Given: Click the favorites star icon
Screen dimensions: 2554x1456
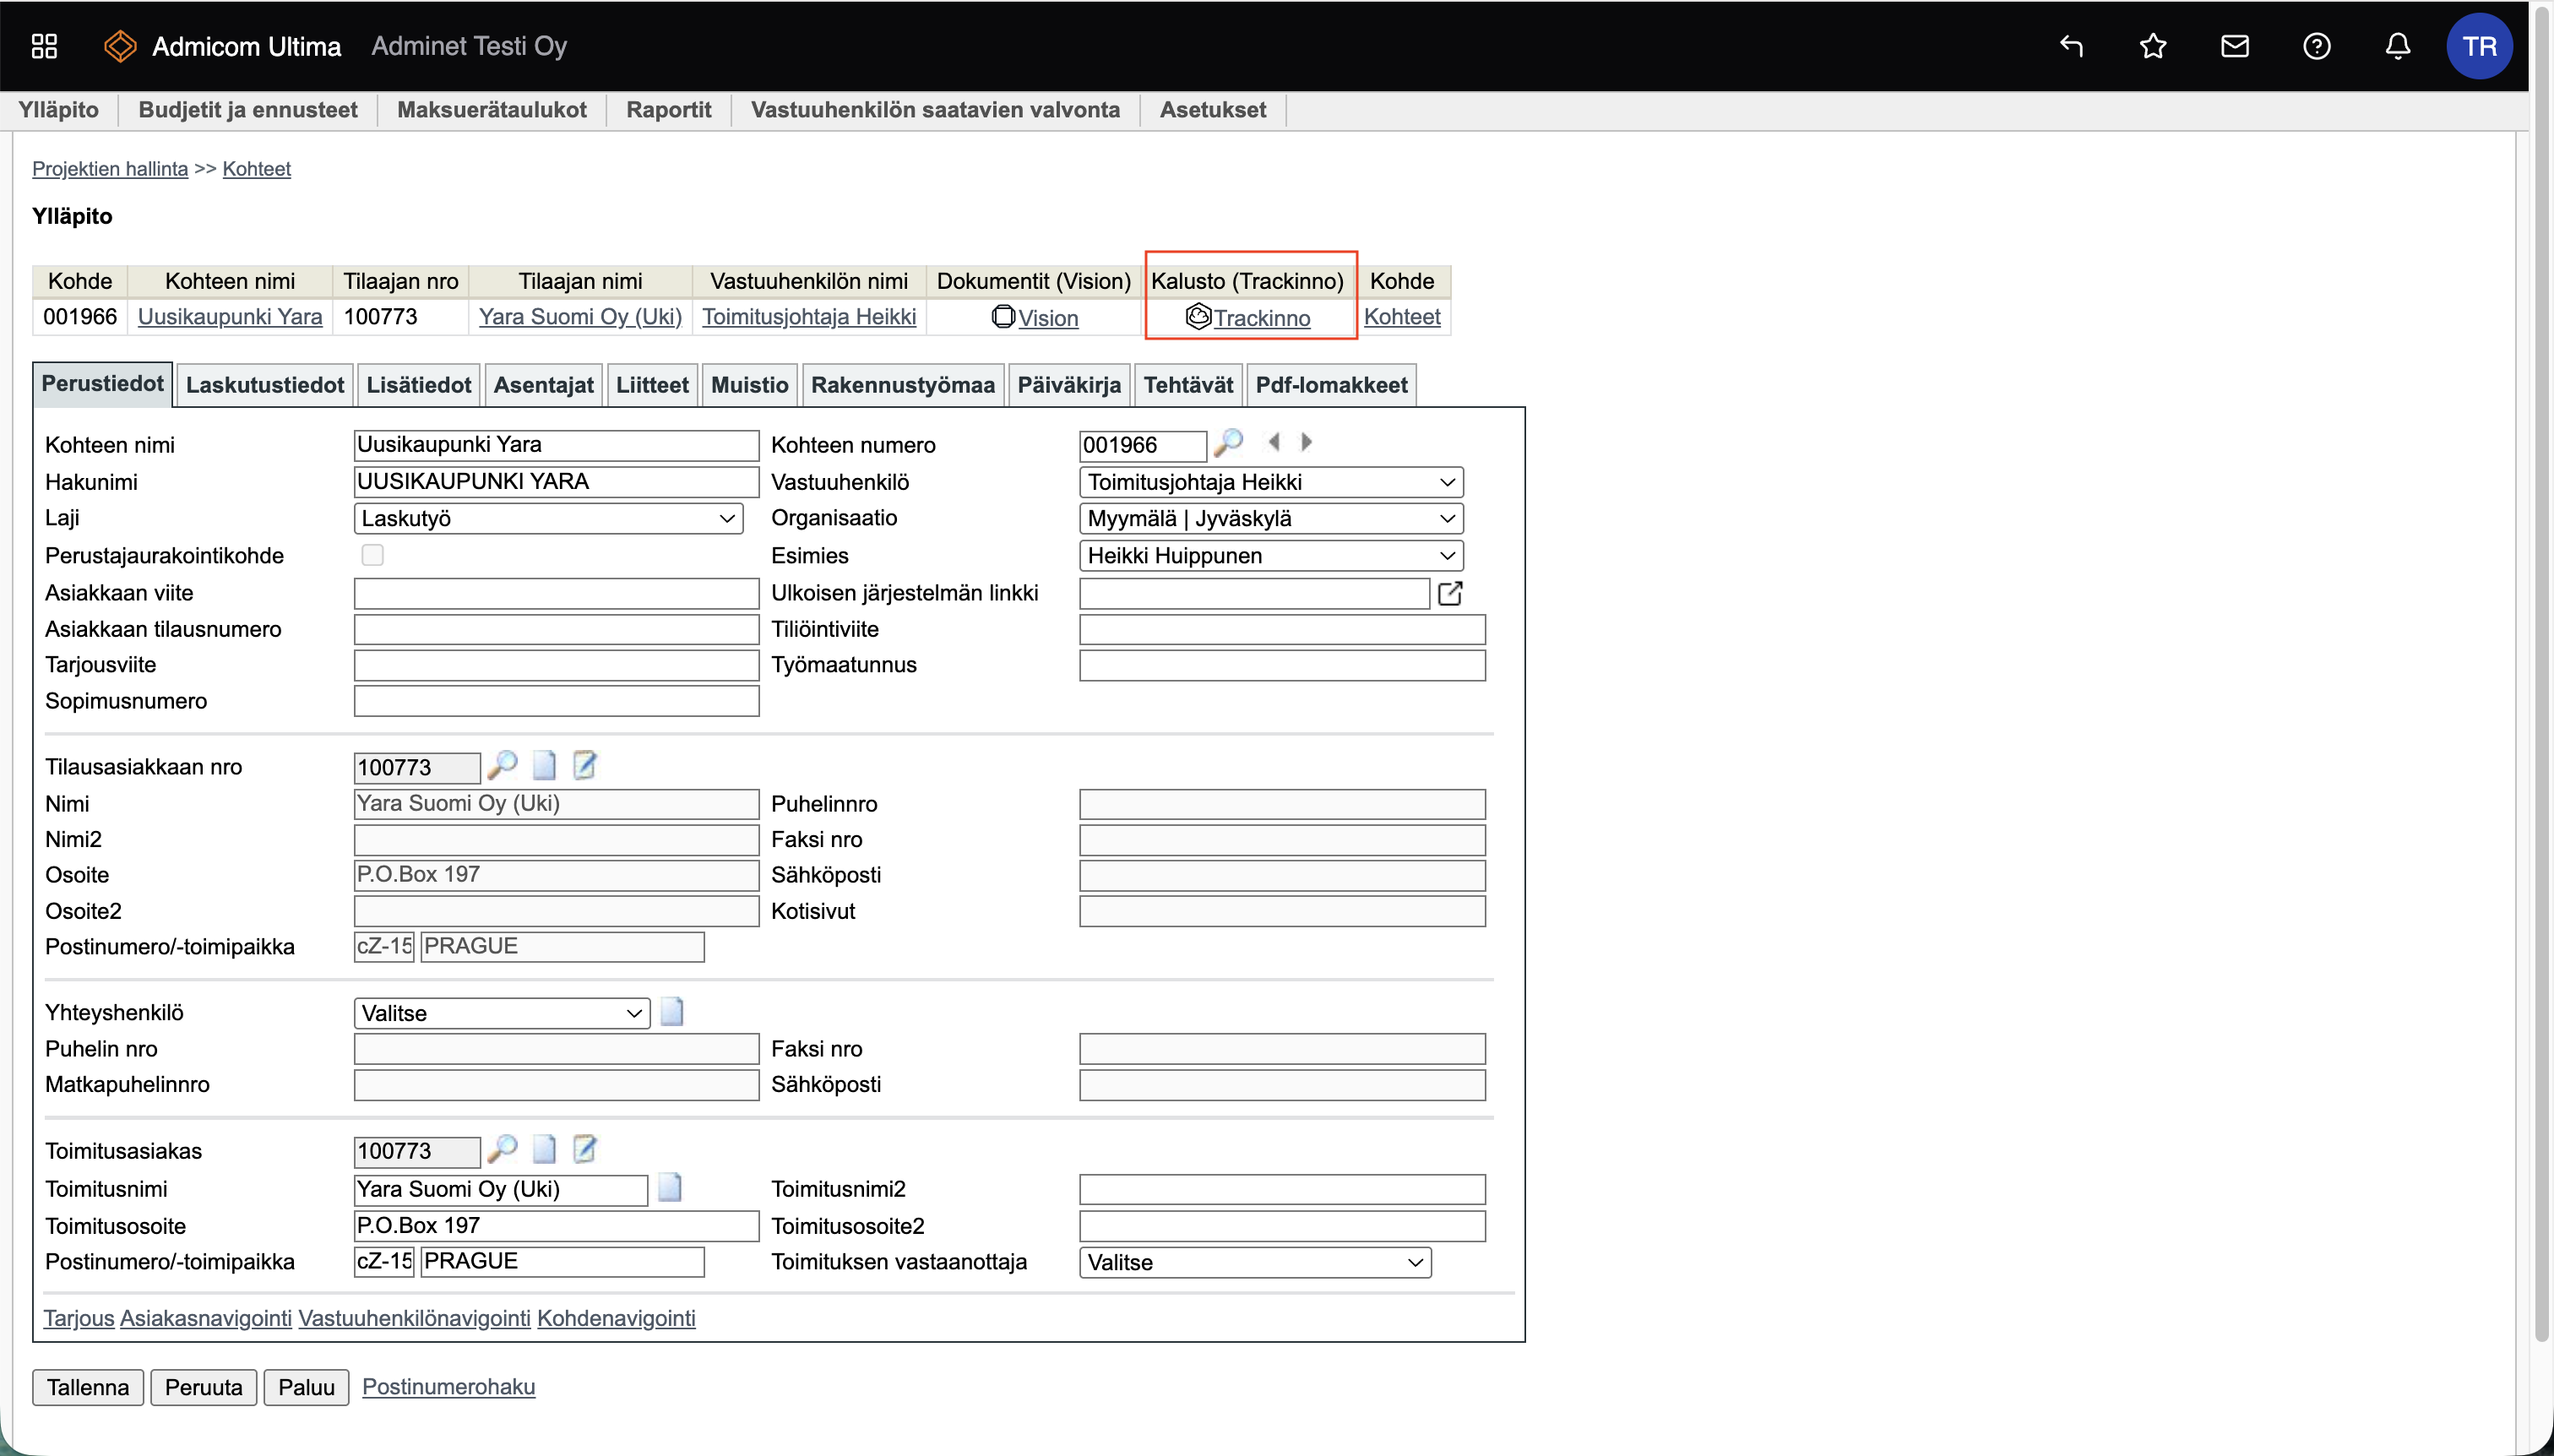Looking at the screenshot, I should click(2153, 46).
